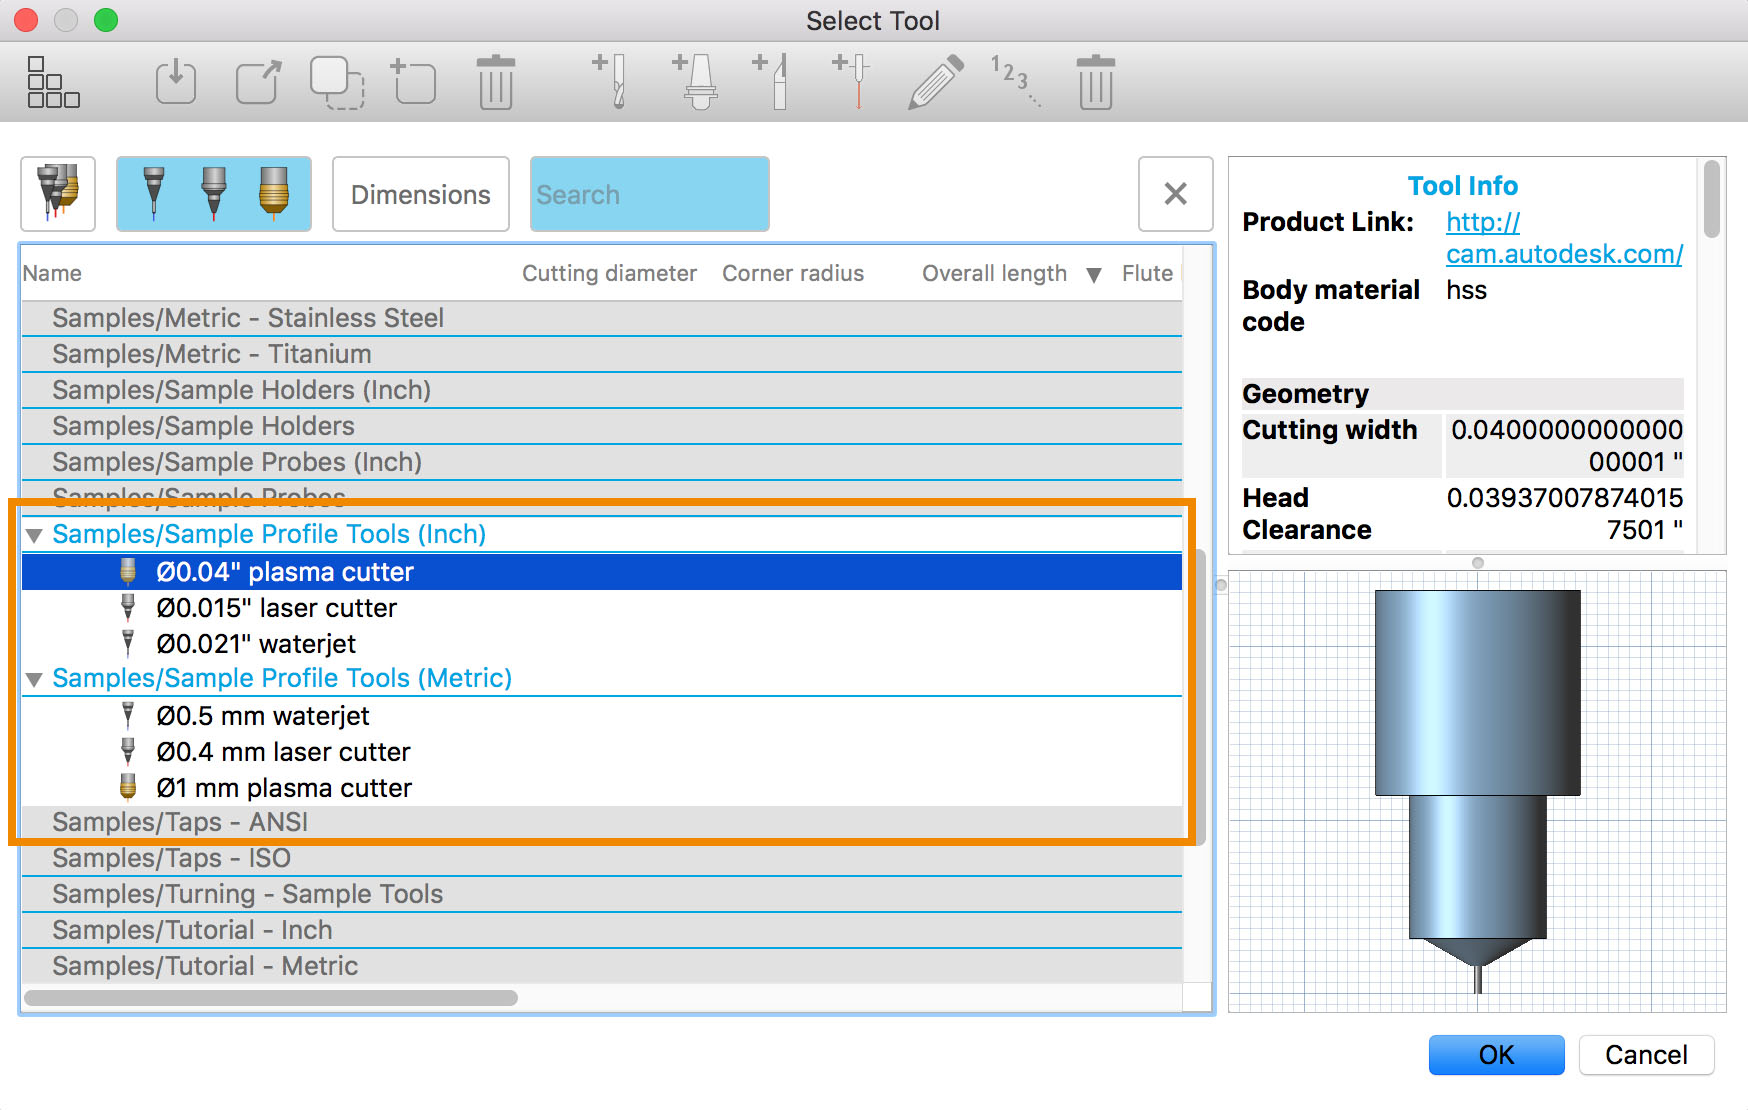Click the Search input field
Viewport: 1748px width, 1110px height.
click(x=649, y=194)
